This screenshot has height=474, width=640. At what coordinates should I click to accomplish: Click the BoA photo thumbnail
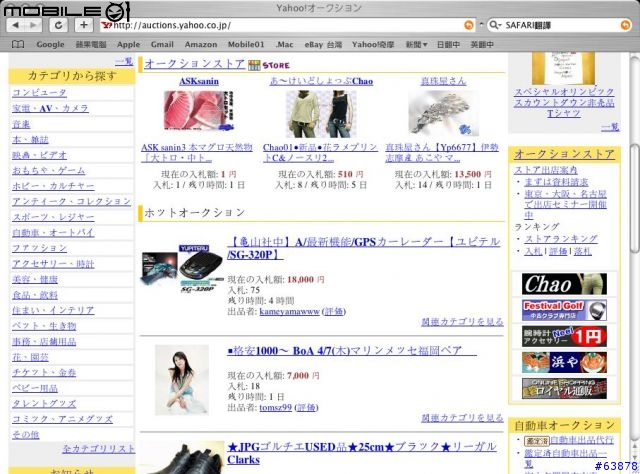[182, 380]
